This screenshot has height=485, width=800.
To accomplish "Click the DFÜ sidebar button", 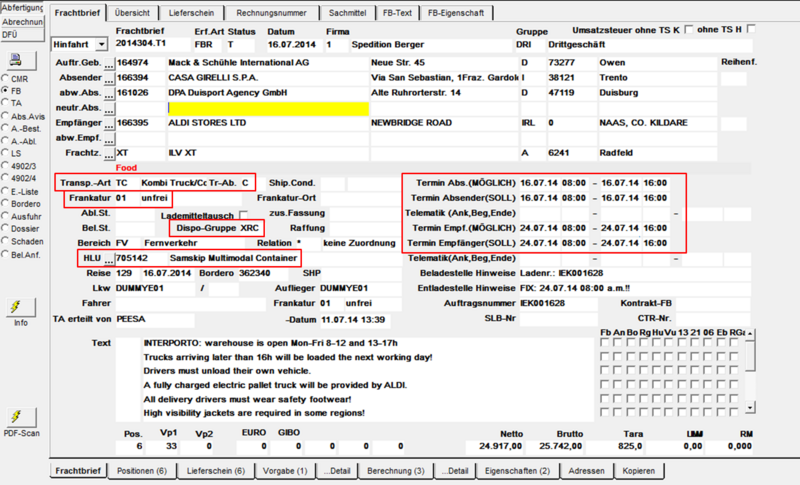I will [22, 35].
